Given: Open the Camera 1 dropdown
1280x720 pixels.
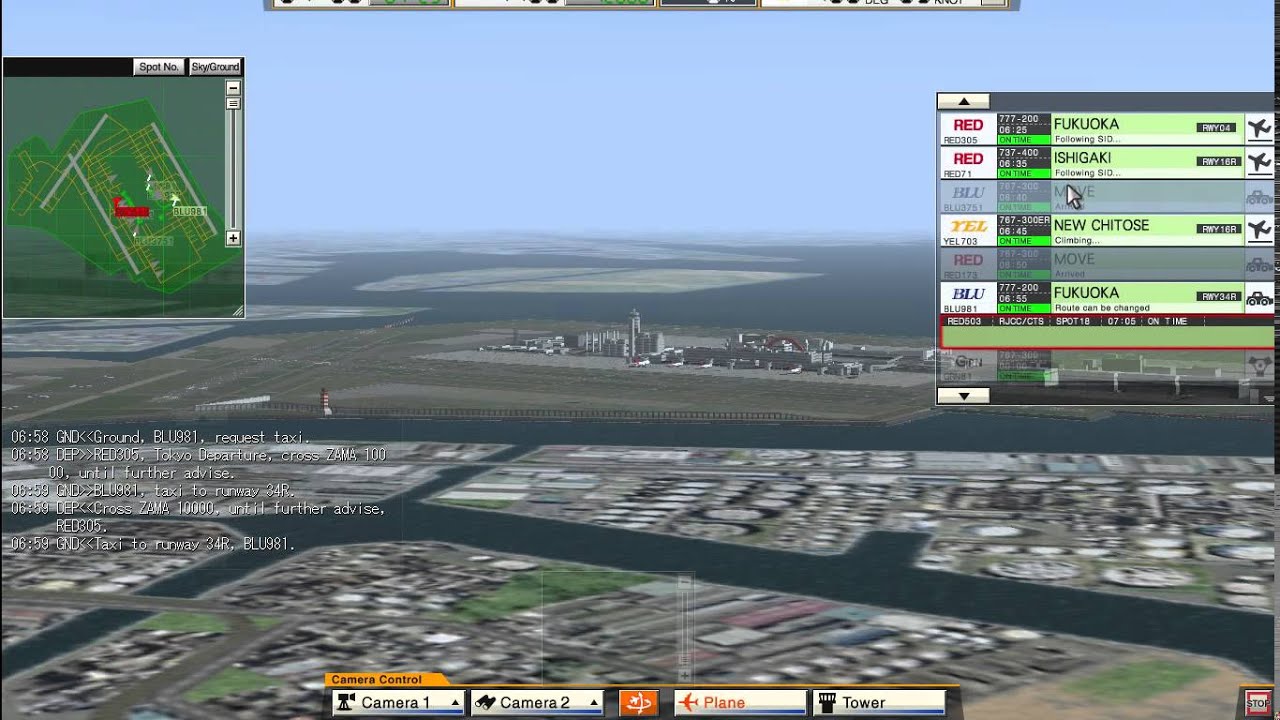Looking at the screenshot, I should click(x=455, y=703).
